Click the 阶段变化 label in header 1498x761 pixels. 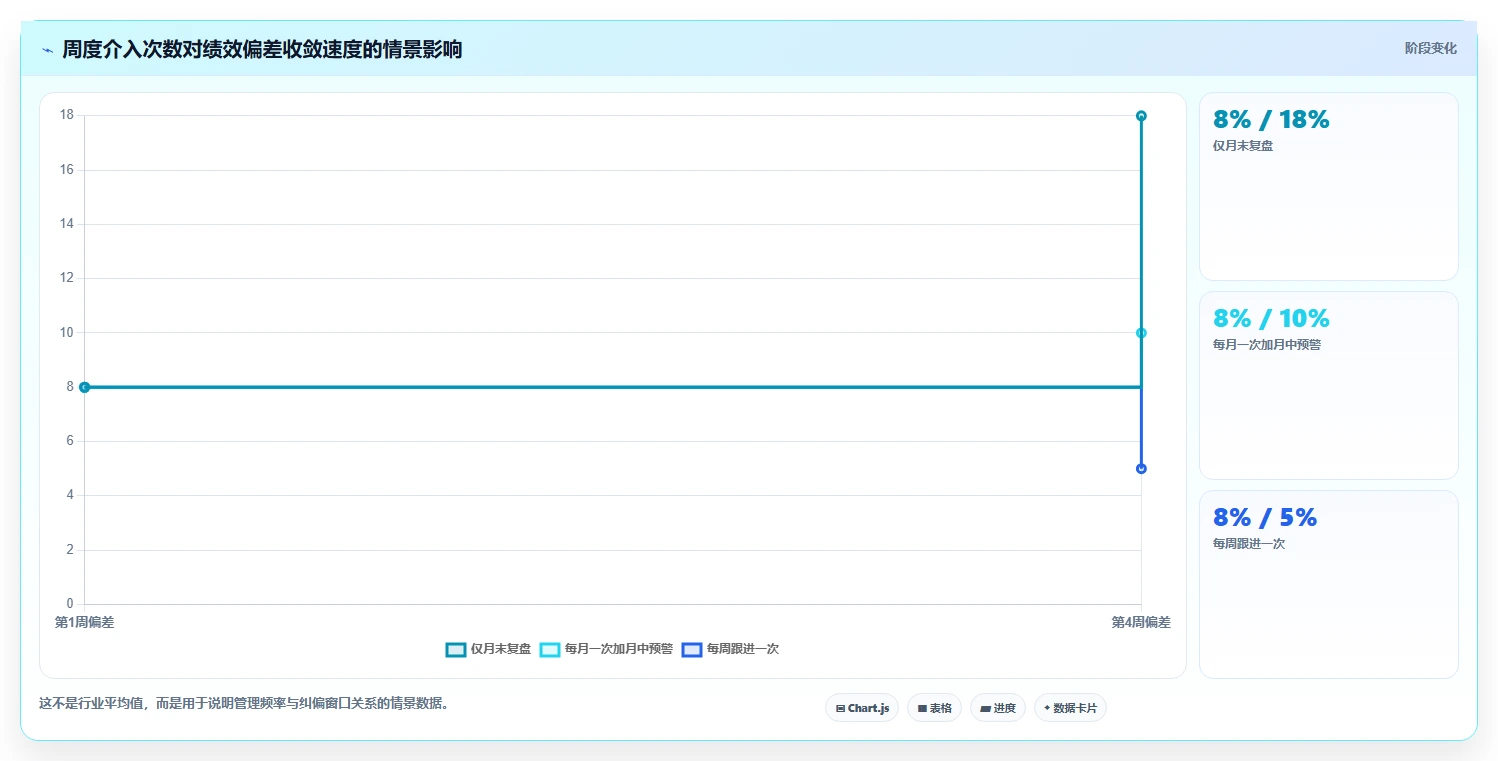click(1430, 48)
